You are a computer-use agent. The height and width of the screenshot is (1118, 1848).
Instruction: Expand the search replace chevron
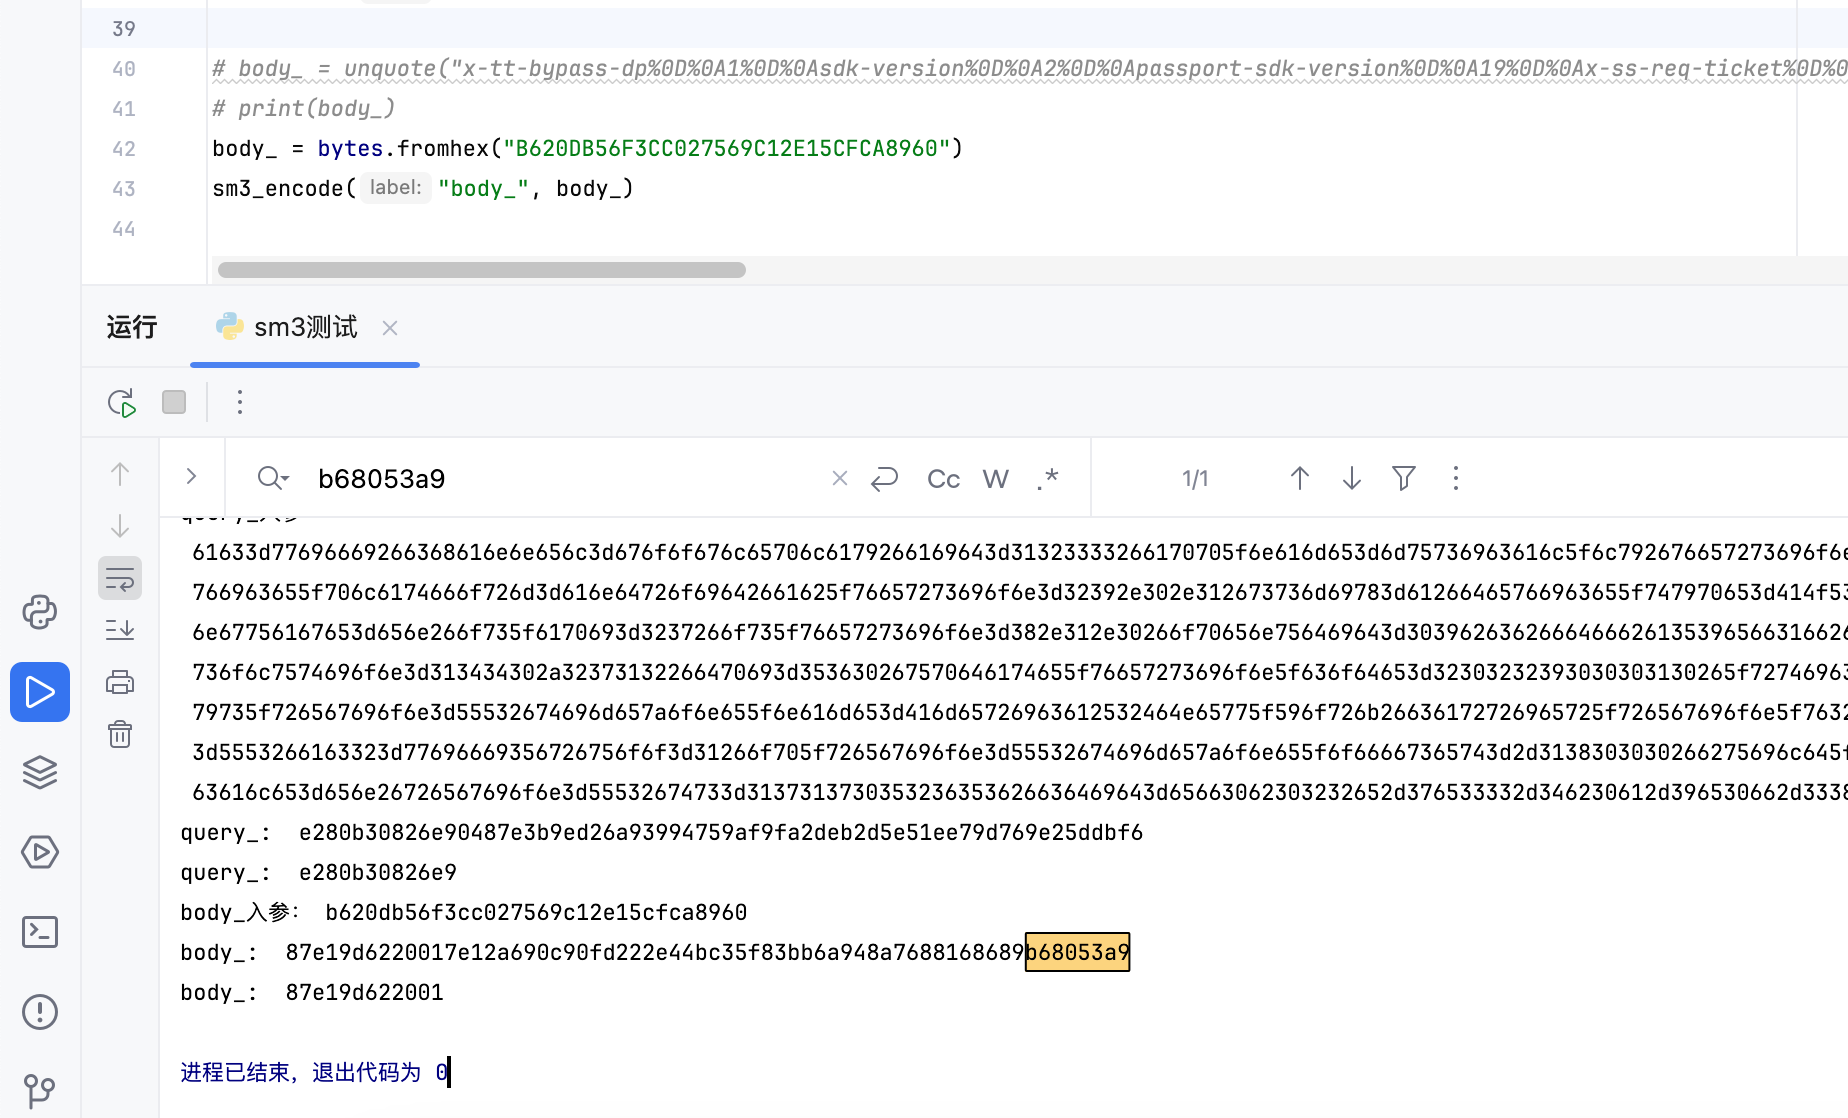click(191, 477)
